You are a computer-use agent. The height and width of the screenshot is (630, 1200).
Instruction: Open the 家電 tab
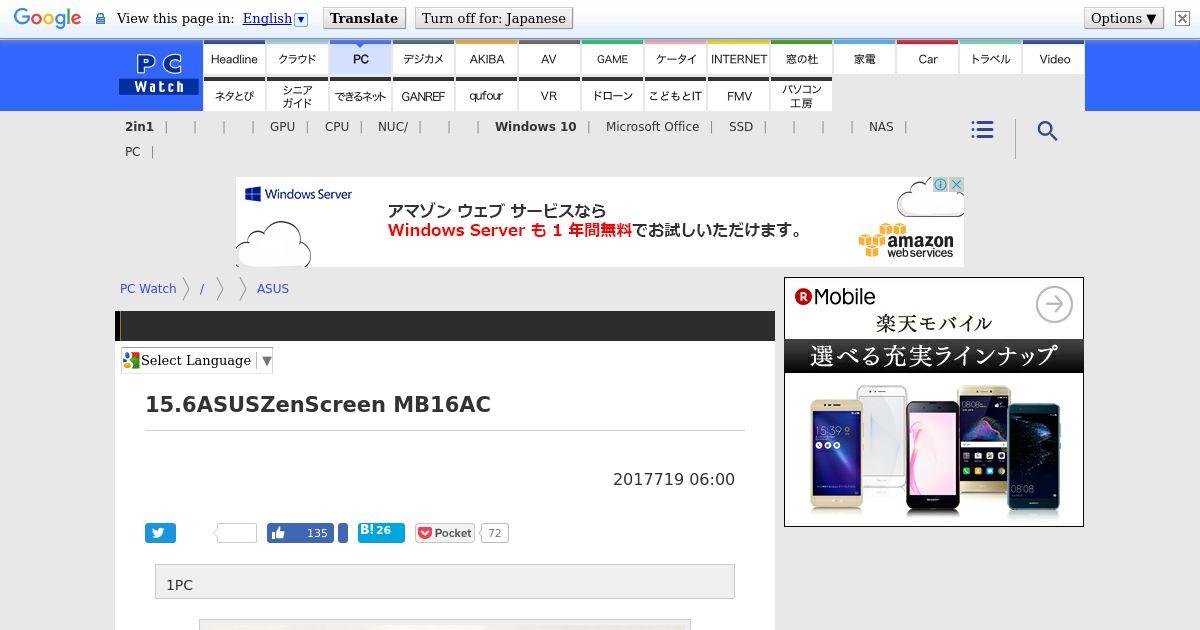tap(864, 59)
